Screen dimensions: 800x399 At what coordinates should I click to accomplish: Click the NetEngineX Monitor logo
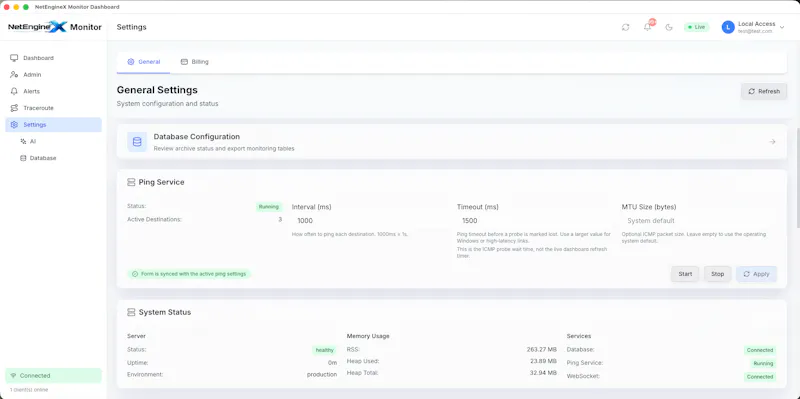55,27
